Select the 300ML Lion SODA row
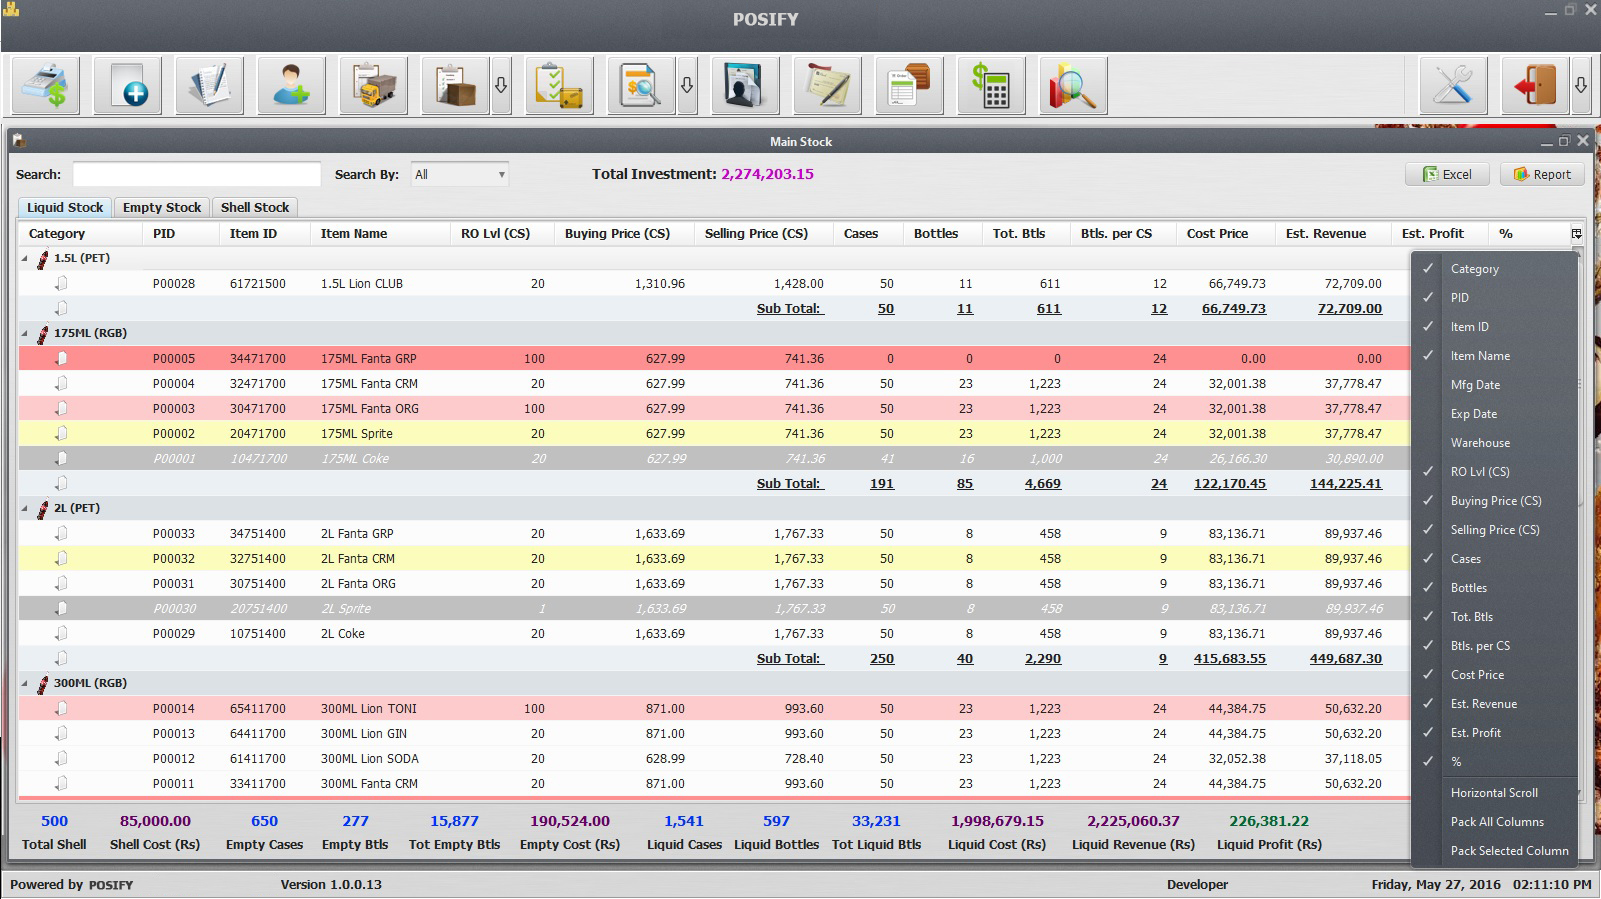 coord(714,759)
